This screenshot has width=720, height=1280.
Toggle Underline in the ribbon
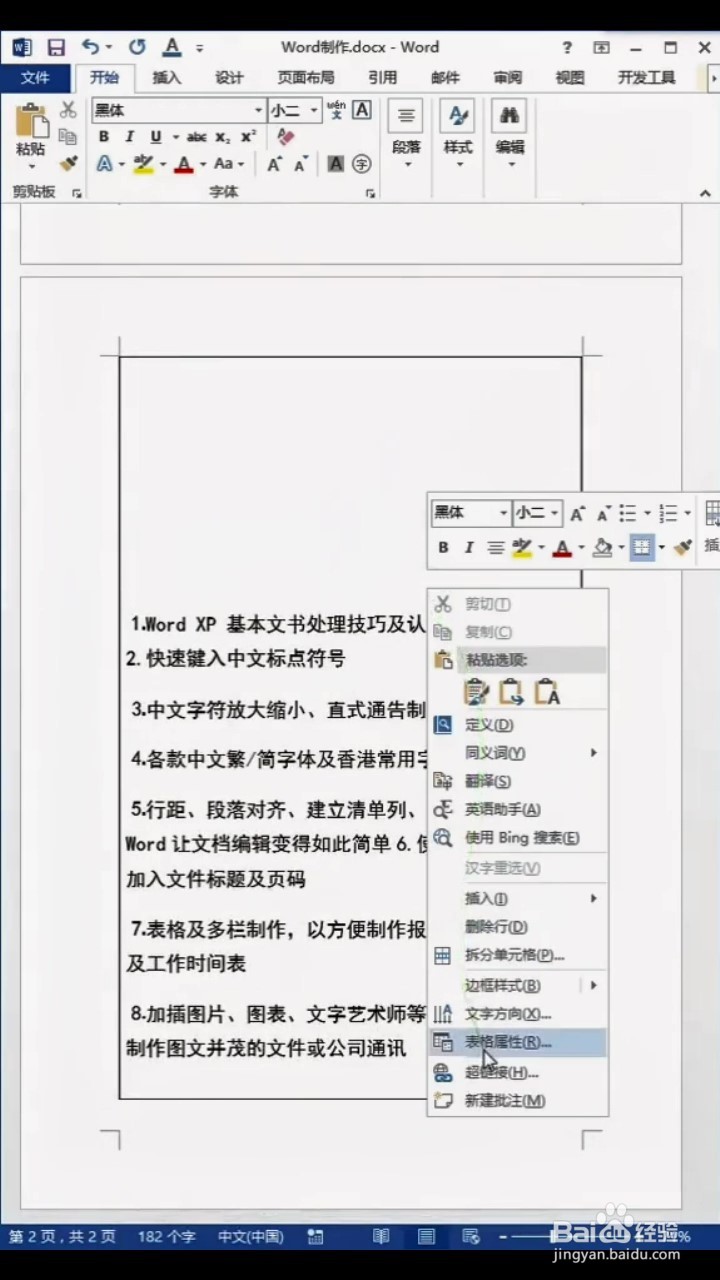155,137
